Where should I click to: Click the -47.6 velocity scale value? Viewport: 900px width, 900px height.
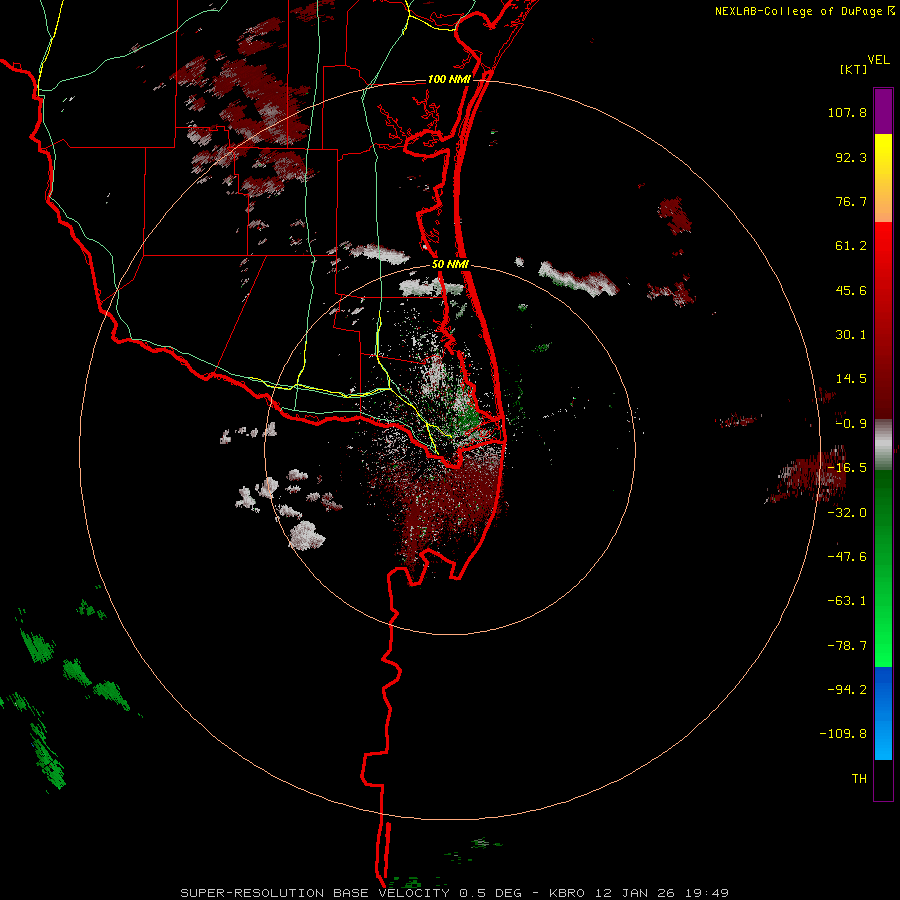pyautogui.click(x=847, y=557)
